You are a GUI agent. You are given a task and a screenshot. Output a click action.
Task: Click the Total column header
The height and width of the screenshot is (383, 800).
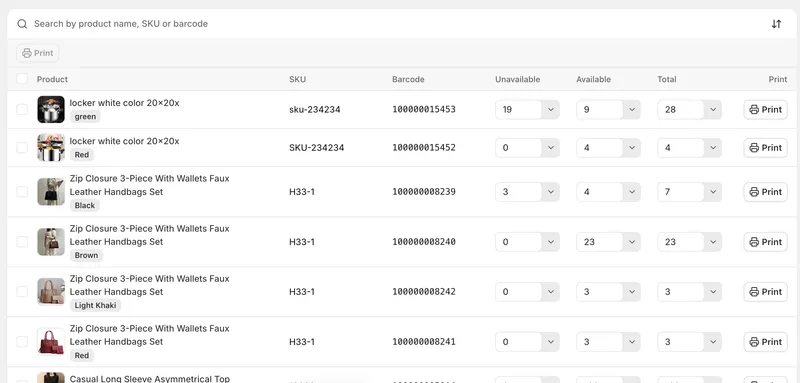click(x=667, y=79)
